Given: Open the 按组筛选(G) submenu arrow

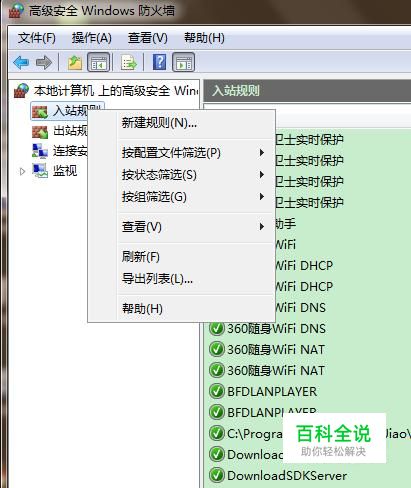Looking at the screenshot, I should 262,197.
